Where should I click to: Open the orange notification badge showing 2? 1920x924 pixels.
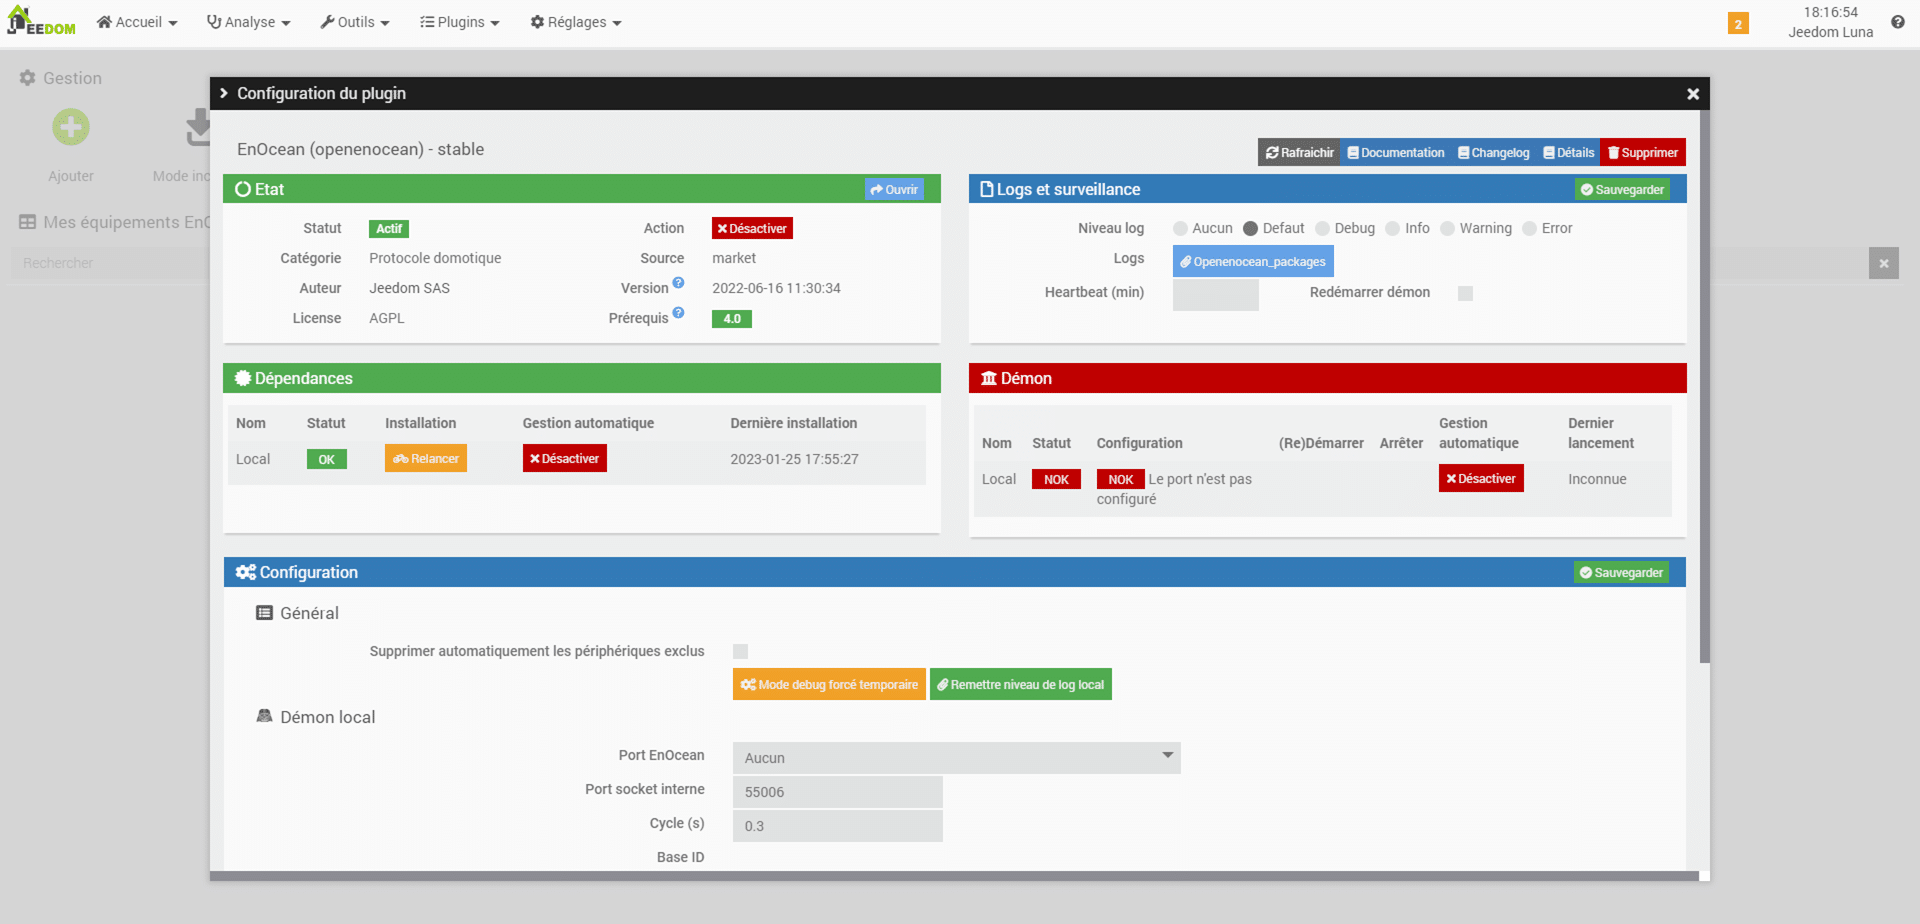click(x=1738, y=23)
